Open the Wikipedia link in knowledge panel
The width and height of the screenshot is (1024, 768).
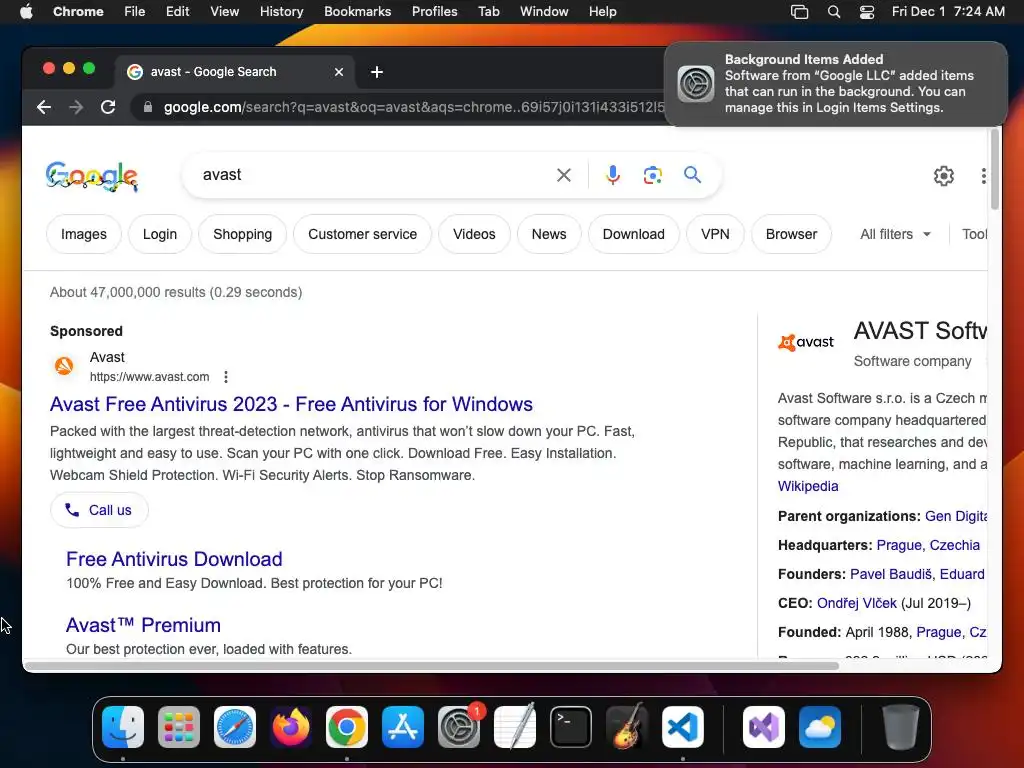pos(808,486)
